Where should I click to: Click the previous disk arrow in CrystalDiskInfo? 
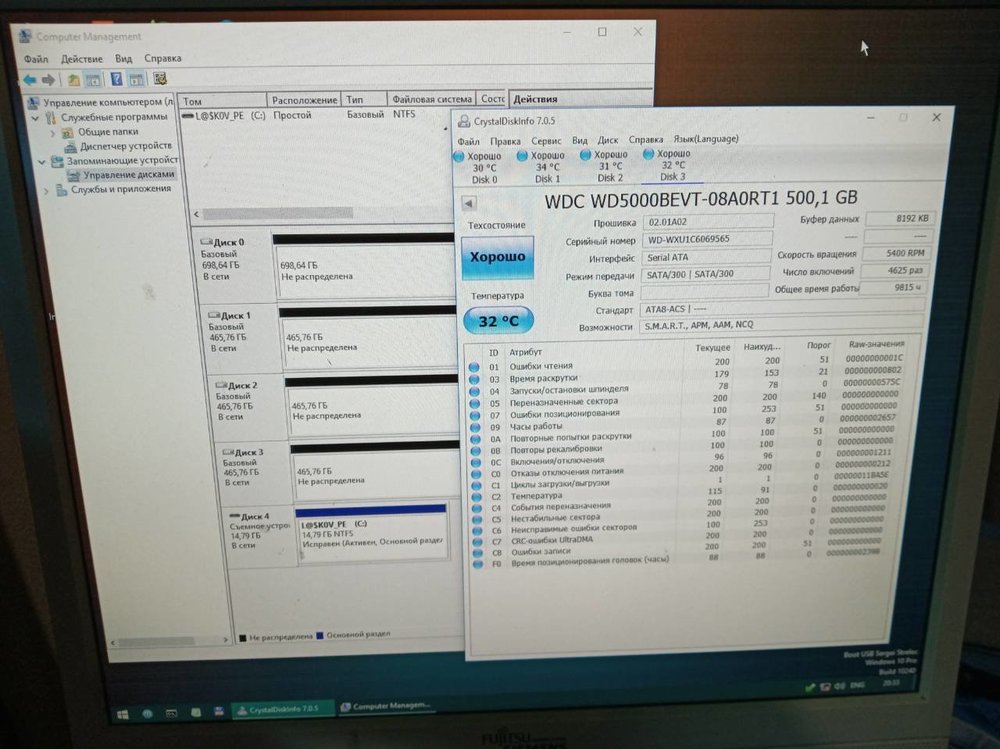tap(468, 203)
